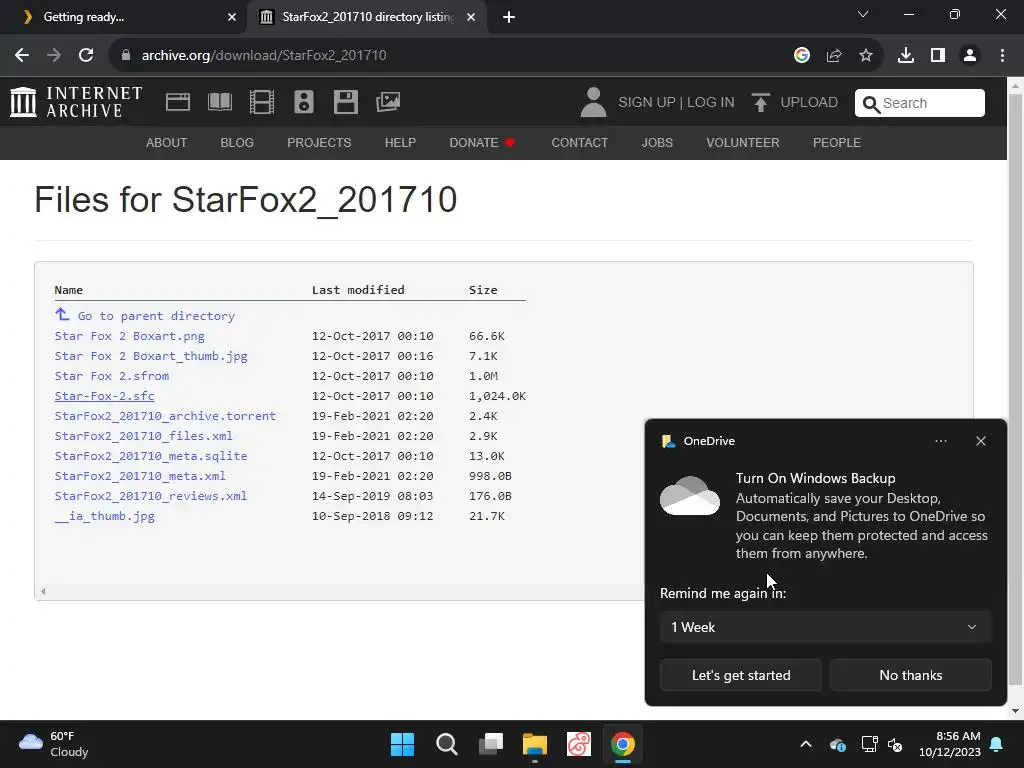Toggle Chrome side panel icon
This screenshot has width=1024, height=768.
point(938,56)
